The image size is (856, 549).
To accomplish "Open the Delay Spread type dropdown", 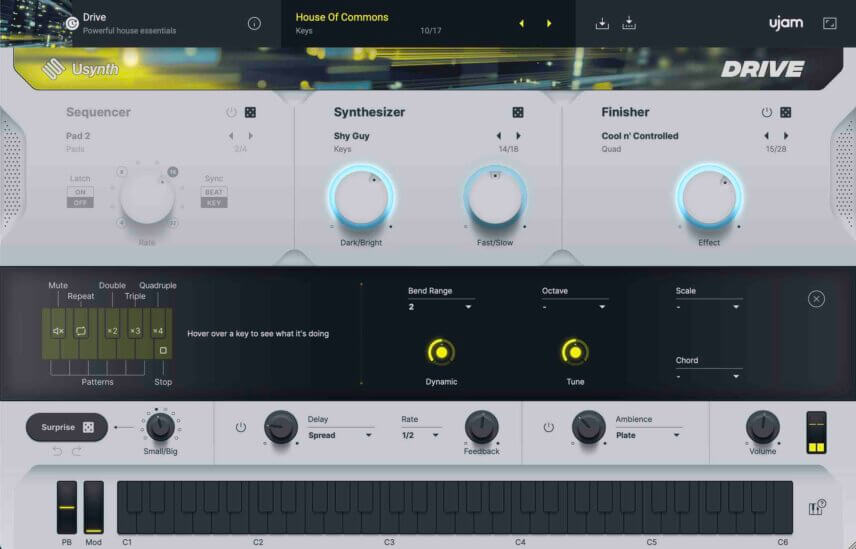I will click(x=341, y=435).
